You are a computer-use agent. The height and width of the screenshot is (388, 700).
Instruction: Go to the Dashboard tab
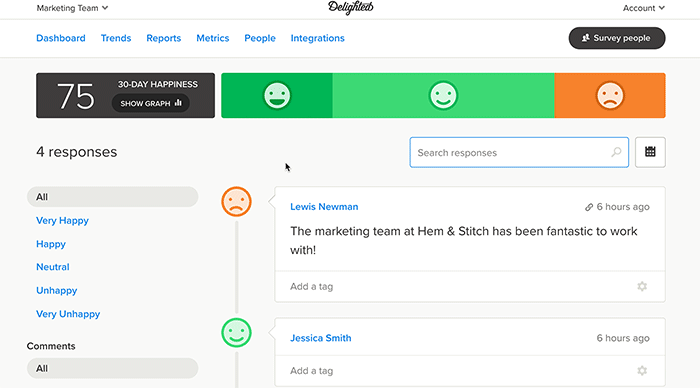[x=61, y=38]
